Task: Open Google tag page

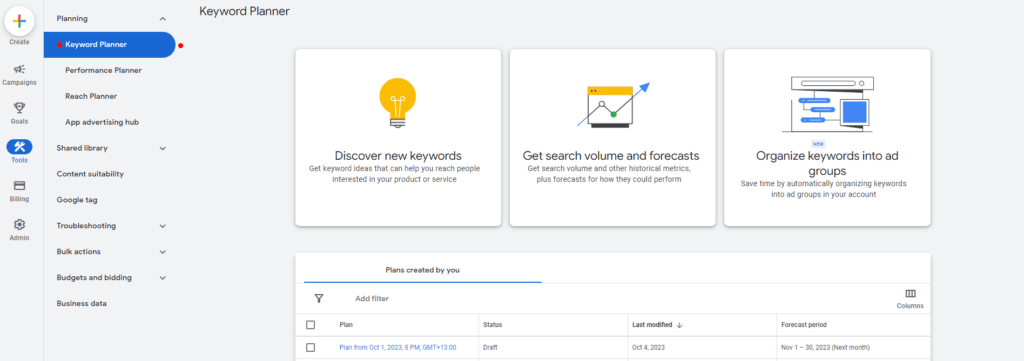Action: click(77, 200)
